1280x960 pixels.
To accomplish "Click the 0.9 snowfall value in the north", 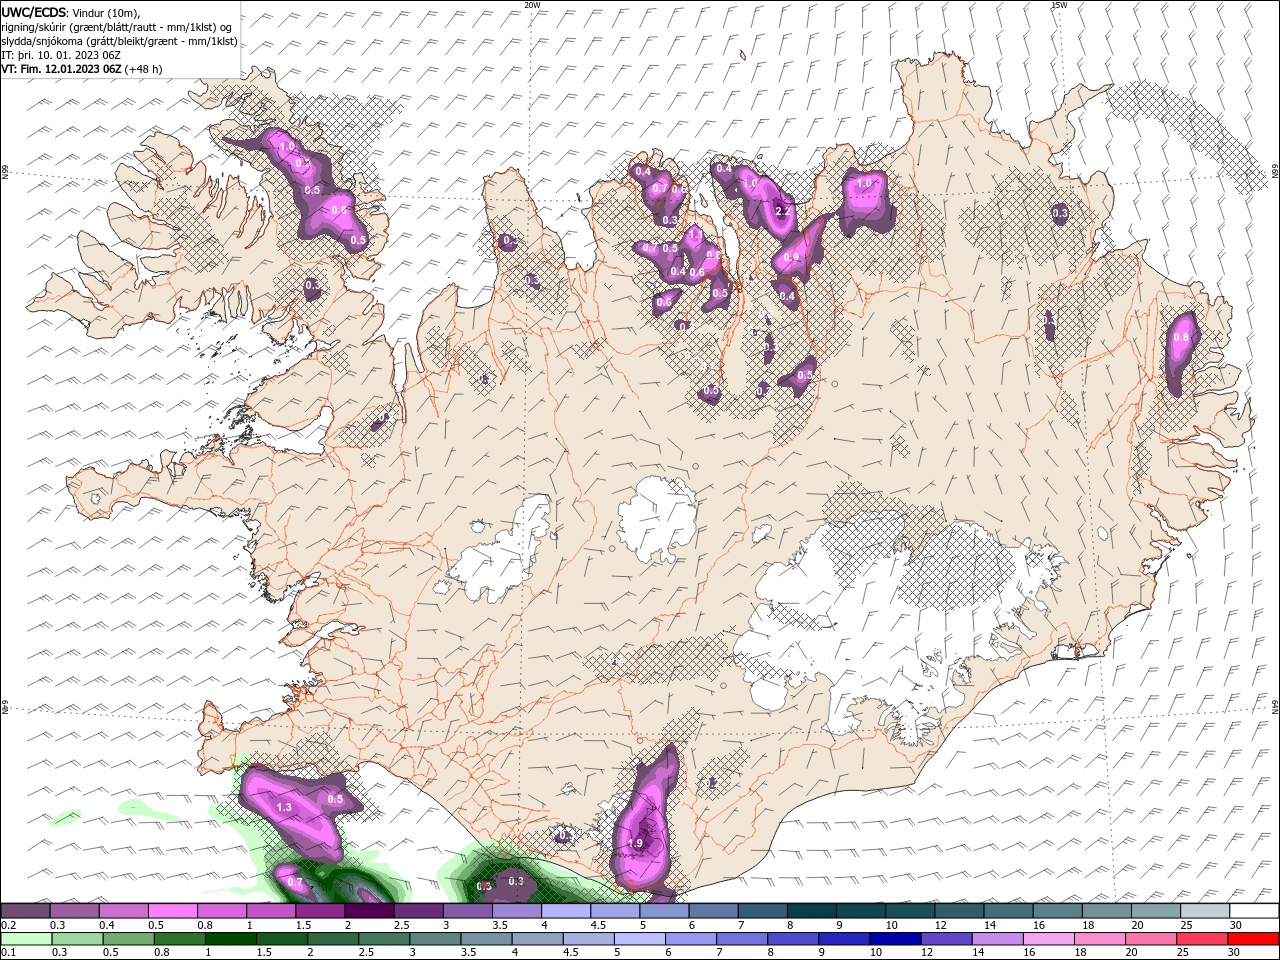I will pos(791,257).
